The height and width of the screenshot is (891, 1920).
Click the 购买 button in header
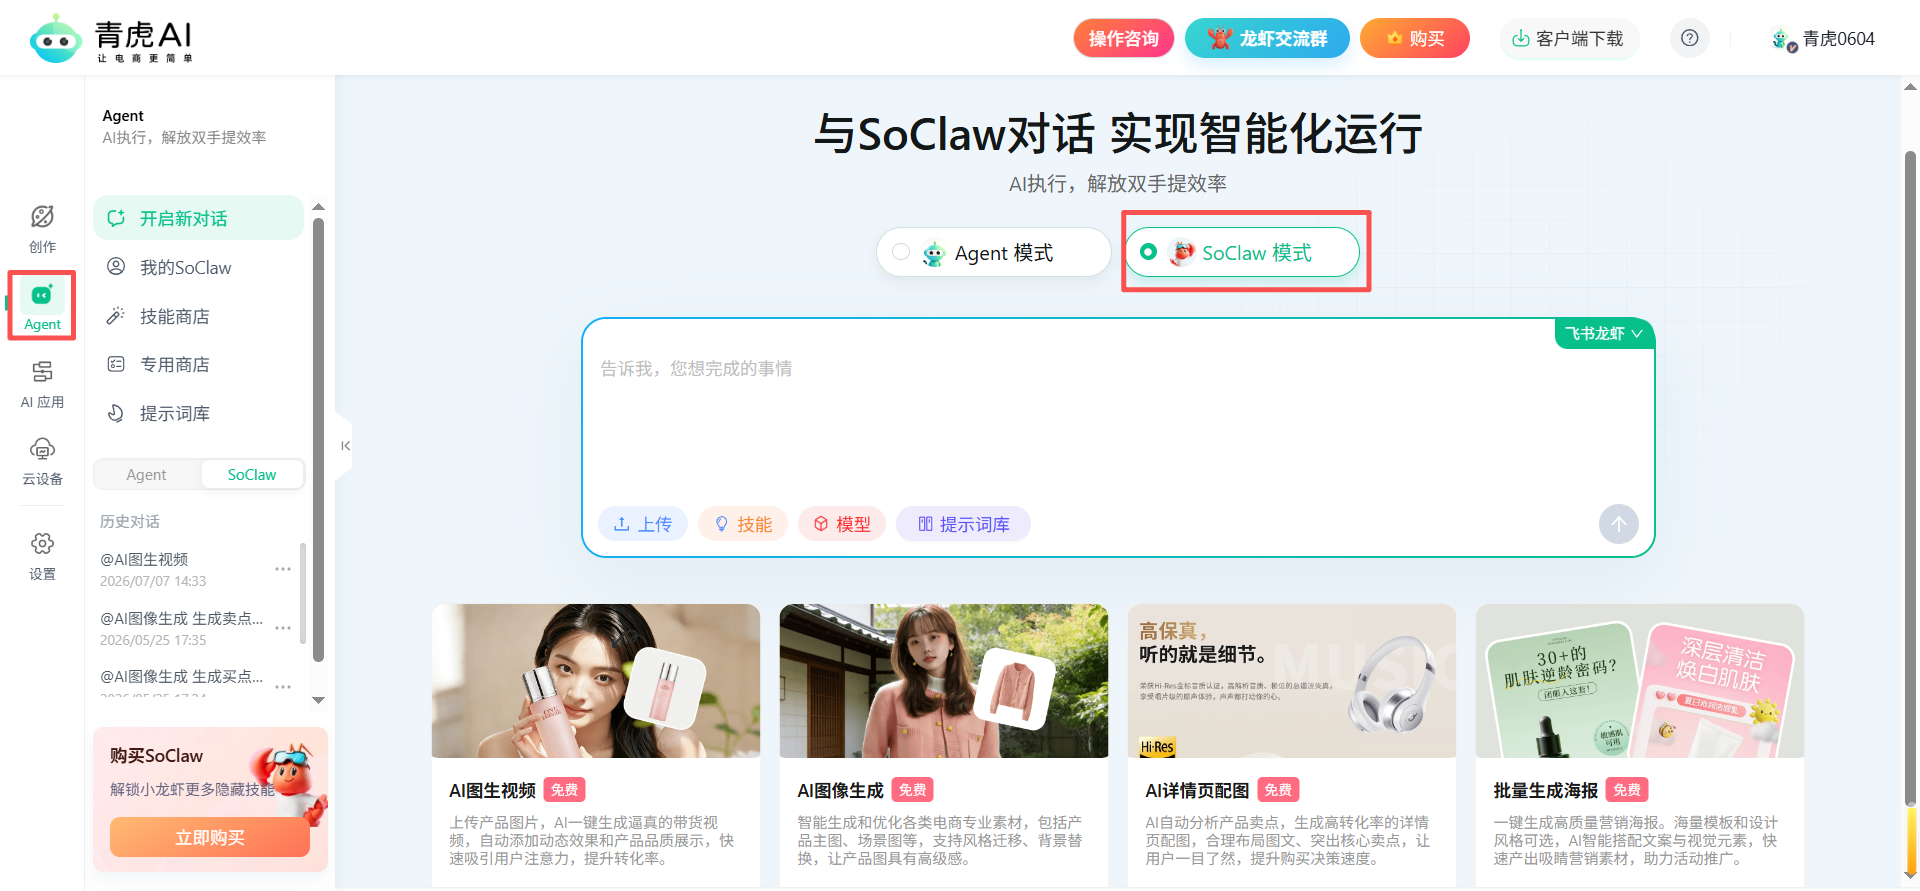click(1414, 38)
